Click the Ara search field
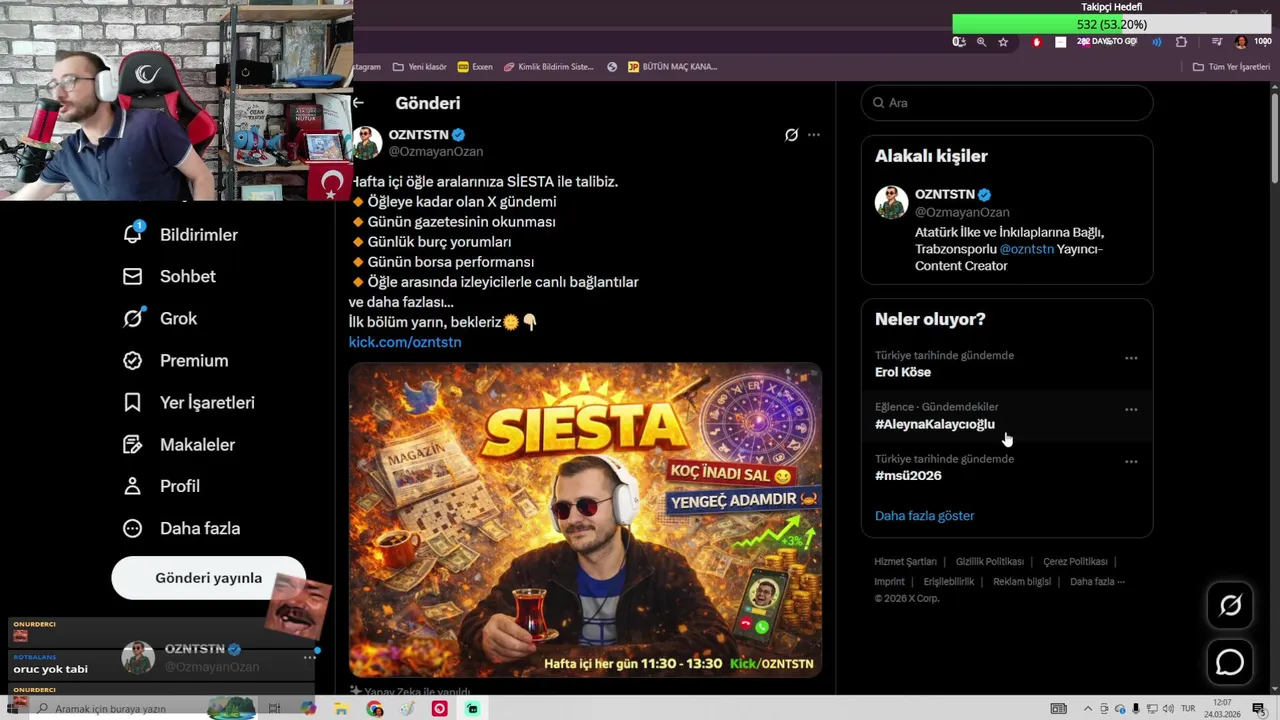1280x720 pixels. tap(1007, 103)
